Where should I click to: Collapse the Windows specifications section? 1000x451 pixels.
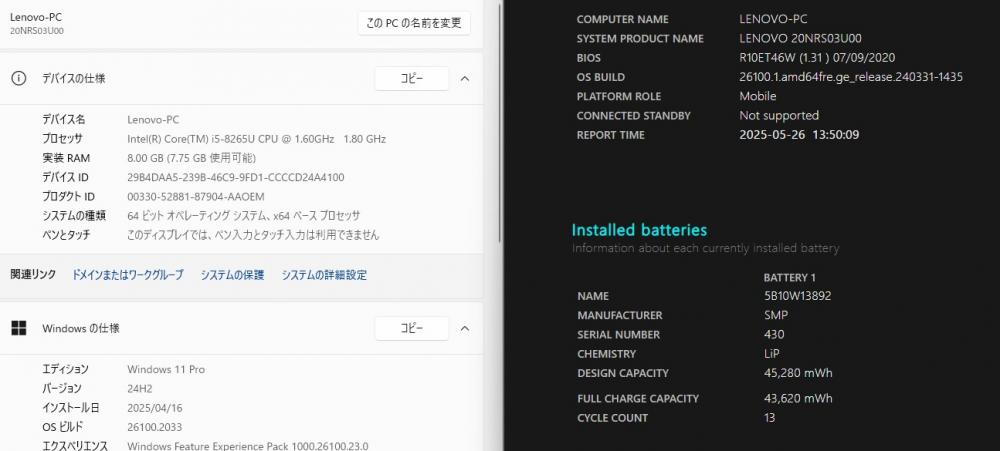[x=465, y=329]
